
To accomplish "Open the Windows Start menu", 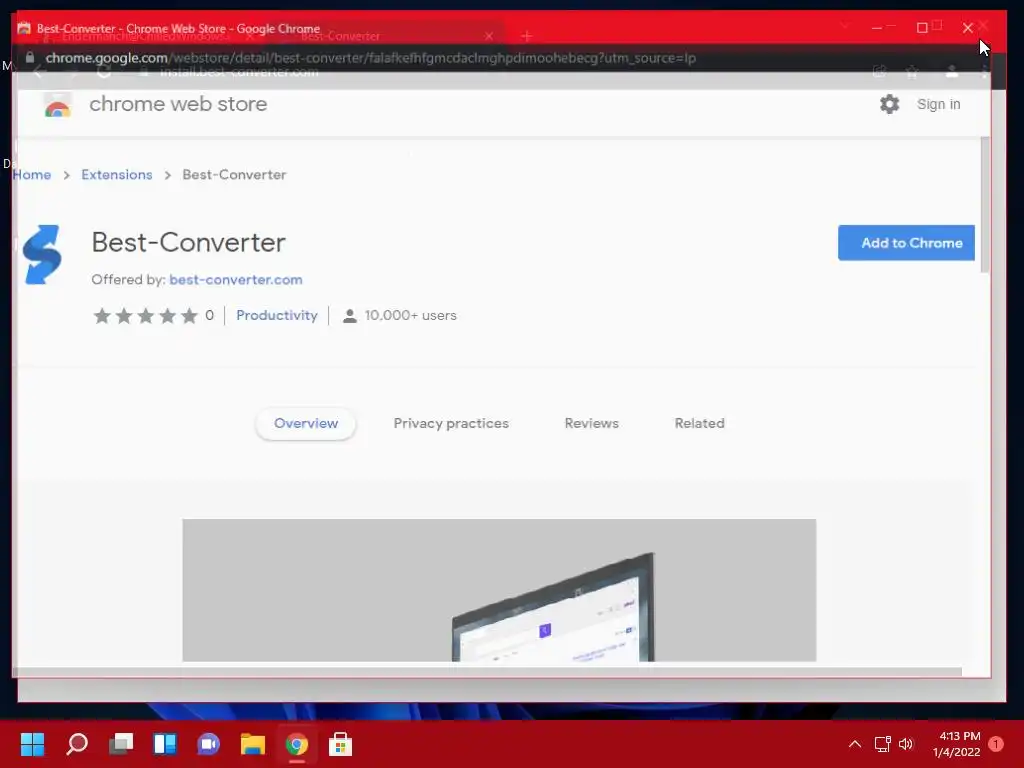I will point(32,744).
